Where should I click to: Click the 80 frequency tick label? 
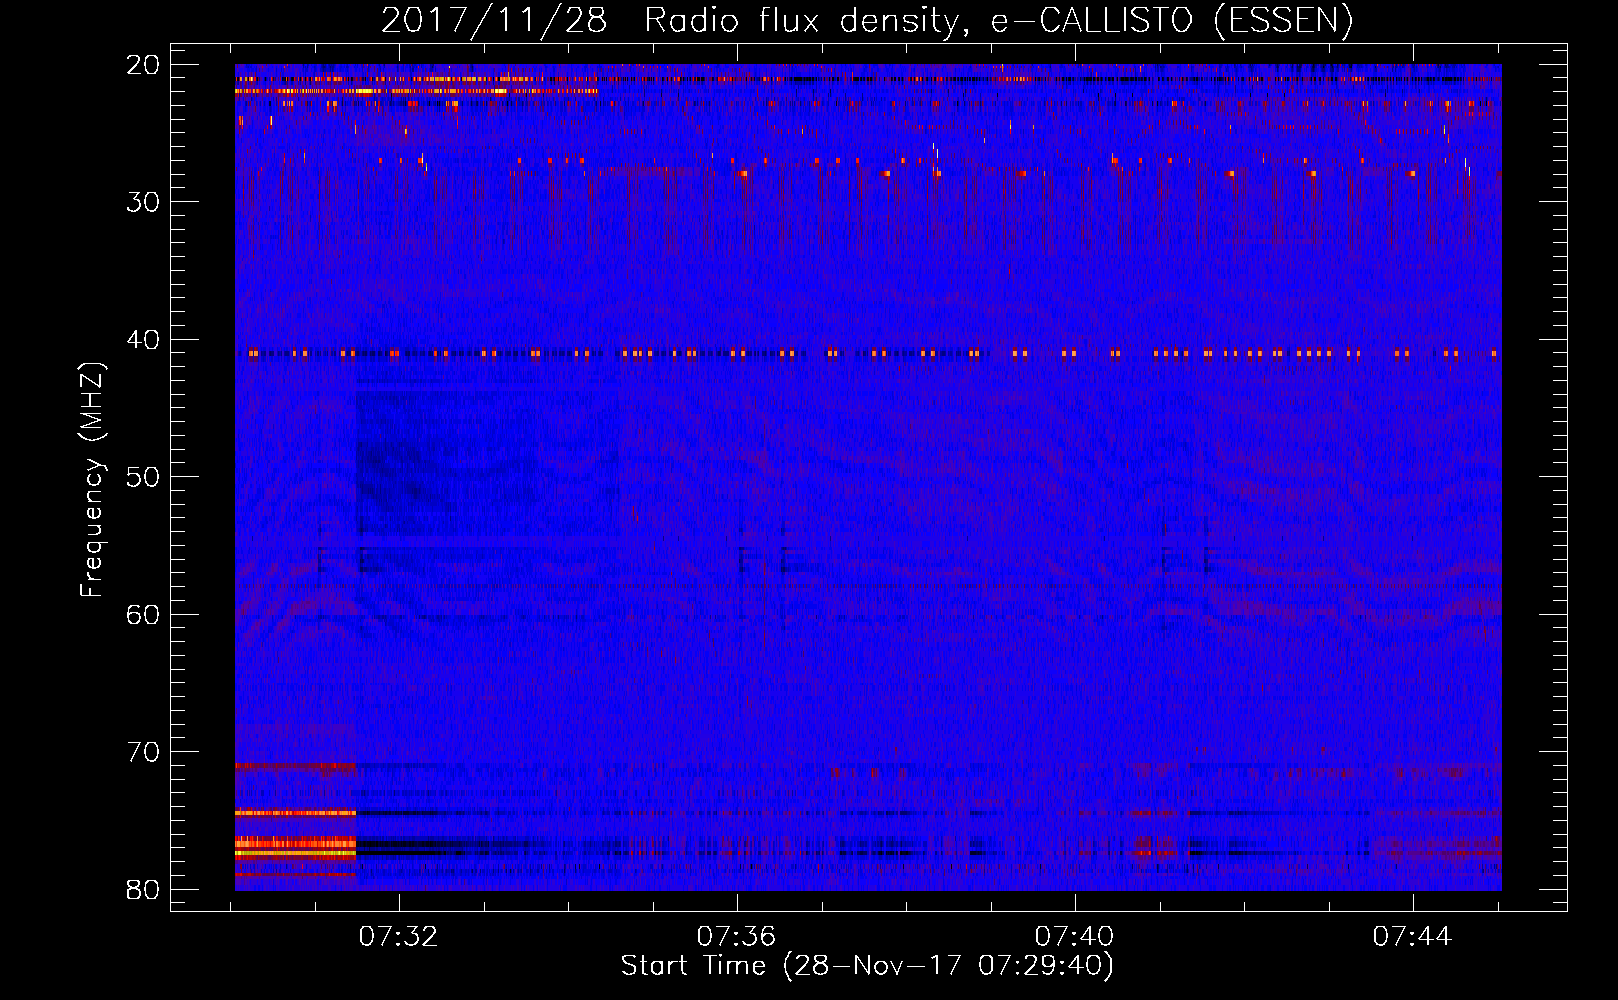[144, 889]
